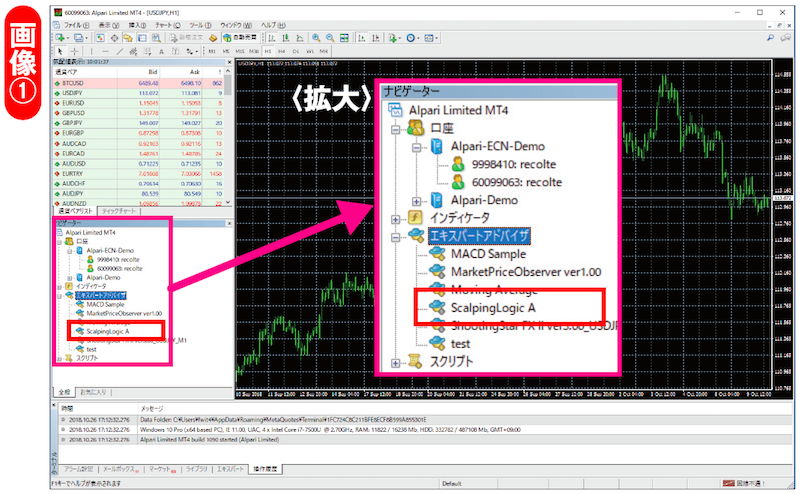The width and height of the screenshot is (800, 494).
Task: Select the Text (A) drawing tool
Action: click(161, 51)
